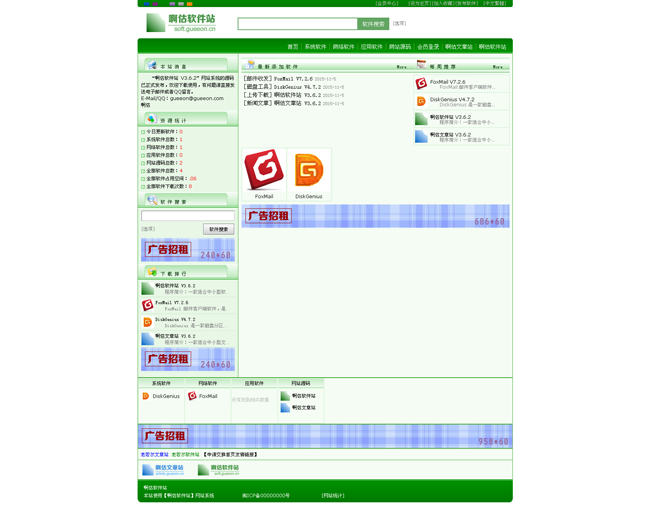650x516 pixels.
Task: Open 啊估文章站 in the navigation bar
Action: [x=459, y=47]
